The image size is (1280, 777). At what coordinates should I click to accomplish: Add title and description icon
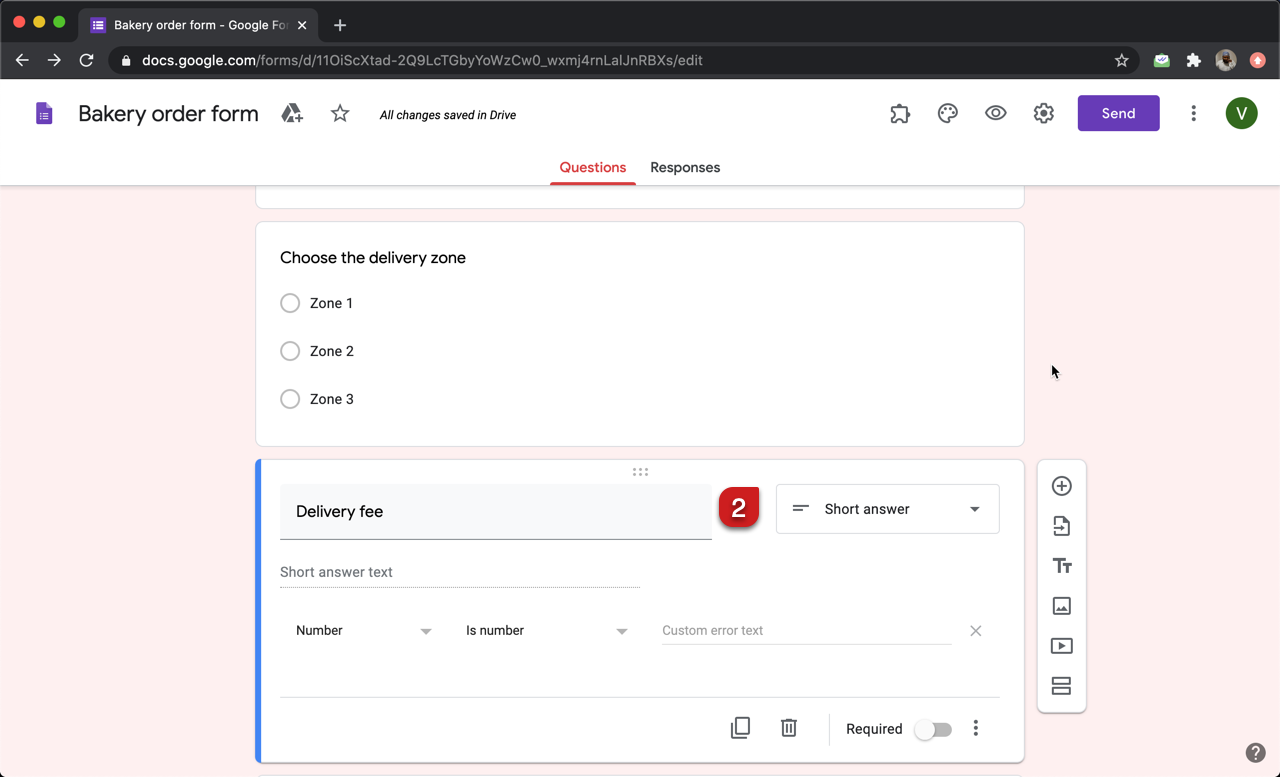tap(1061, 566)
